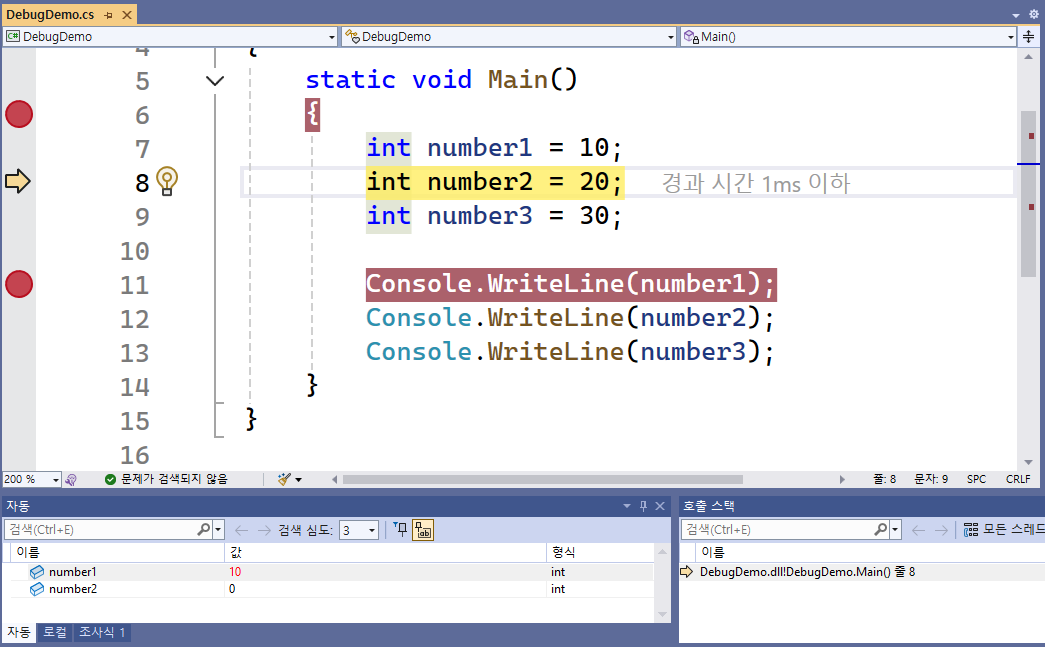Toggle the highlighted 'ab' icon in Autos toolbar
1045x647 pixels.
tap(422, 530)
